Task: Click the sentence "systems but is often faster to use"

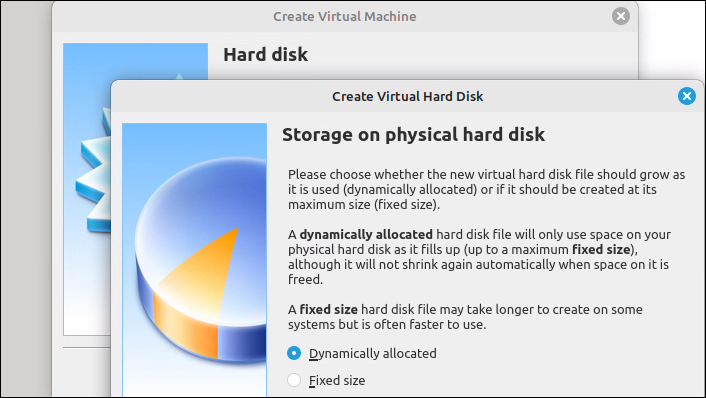Action: [x=386, y=325]
